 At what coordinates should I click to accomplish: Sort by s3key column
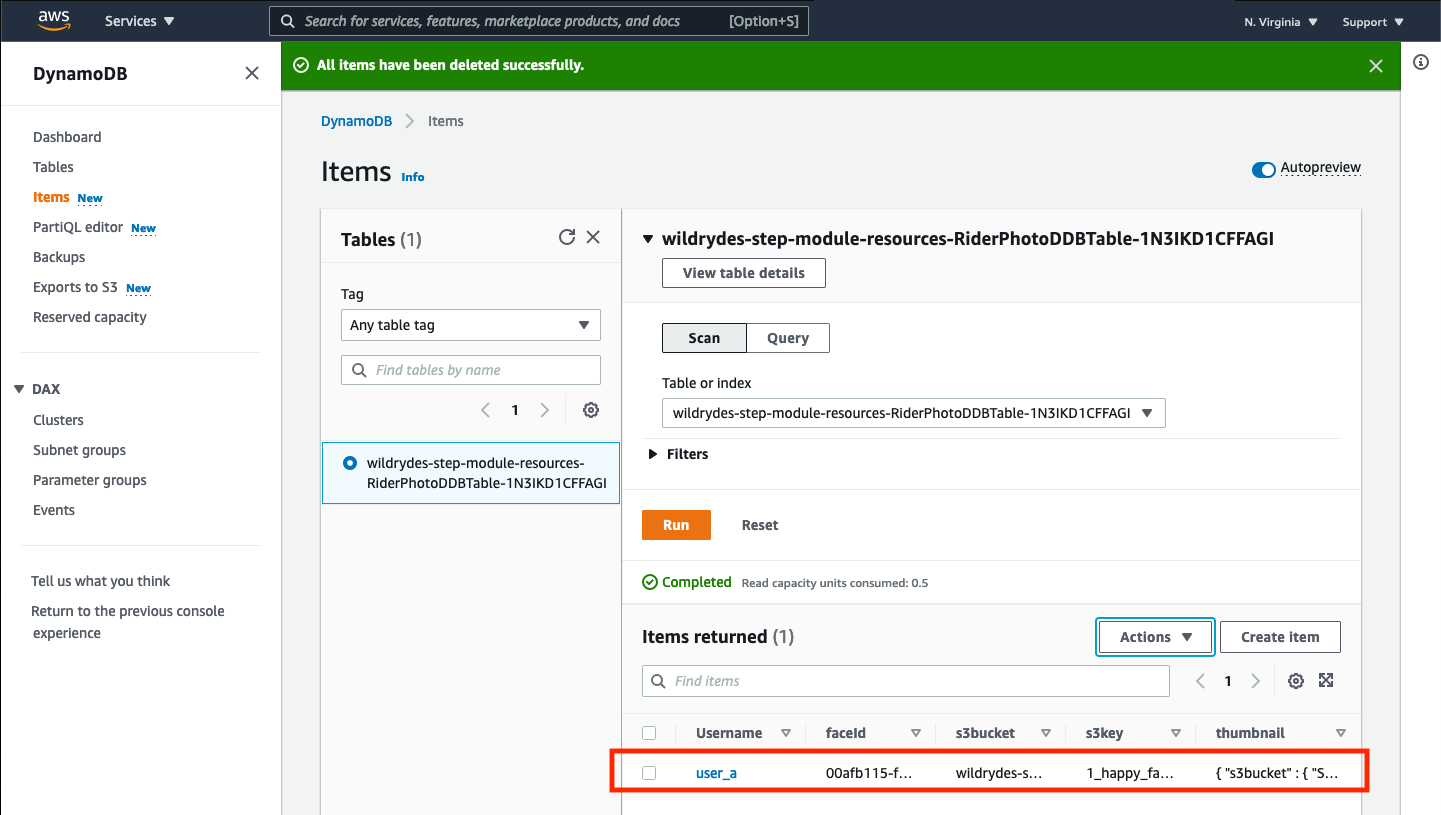tap(1176, 733)
